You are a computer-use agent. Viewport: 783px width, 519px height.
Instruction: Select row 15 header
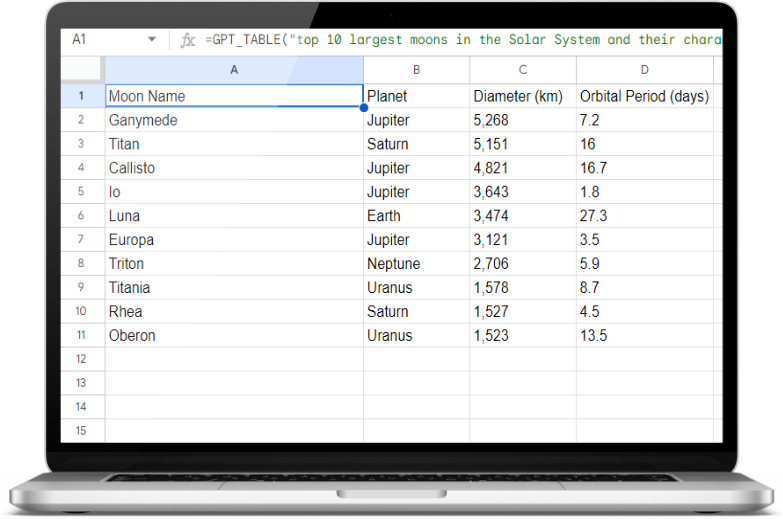(82, 431)
